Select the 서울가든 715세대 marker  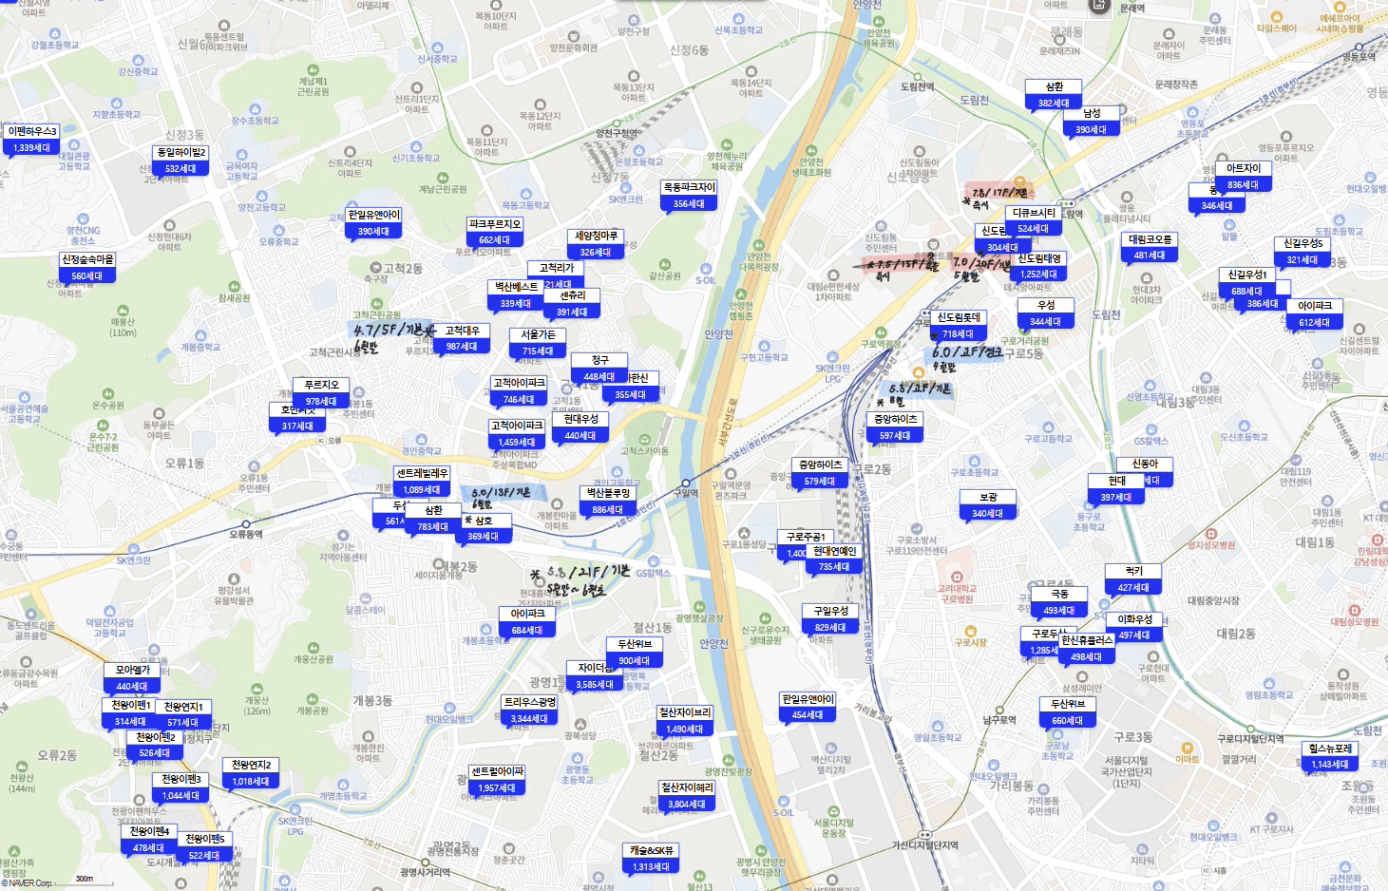click(x=538, y=343)
